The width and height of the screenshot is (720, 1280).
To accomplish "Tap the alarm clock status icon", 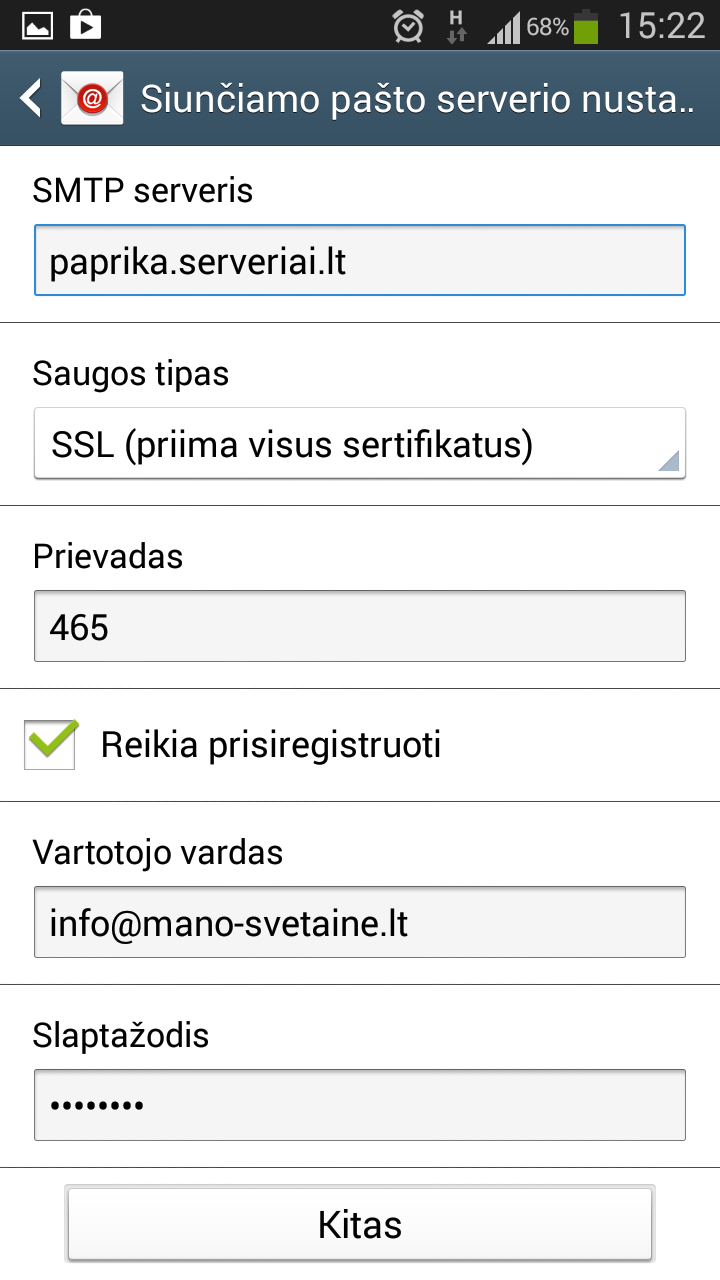I will pos(408,26).
